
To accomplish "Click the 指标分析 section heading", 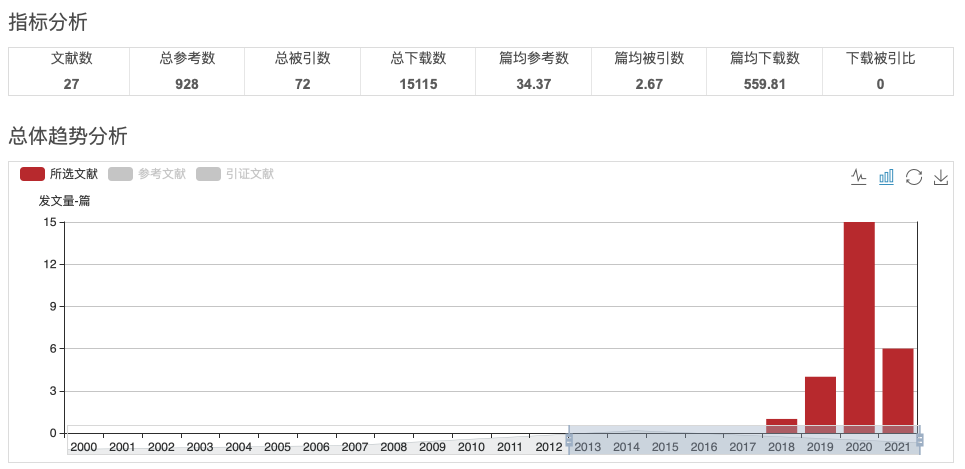I will click(x=48, y=22).
